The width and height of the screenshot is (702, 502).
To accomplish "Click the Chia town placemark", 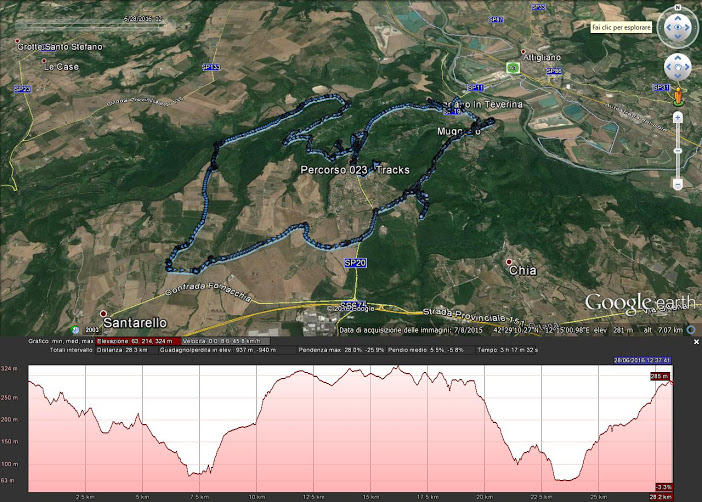I will (508, 262).
